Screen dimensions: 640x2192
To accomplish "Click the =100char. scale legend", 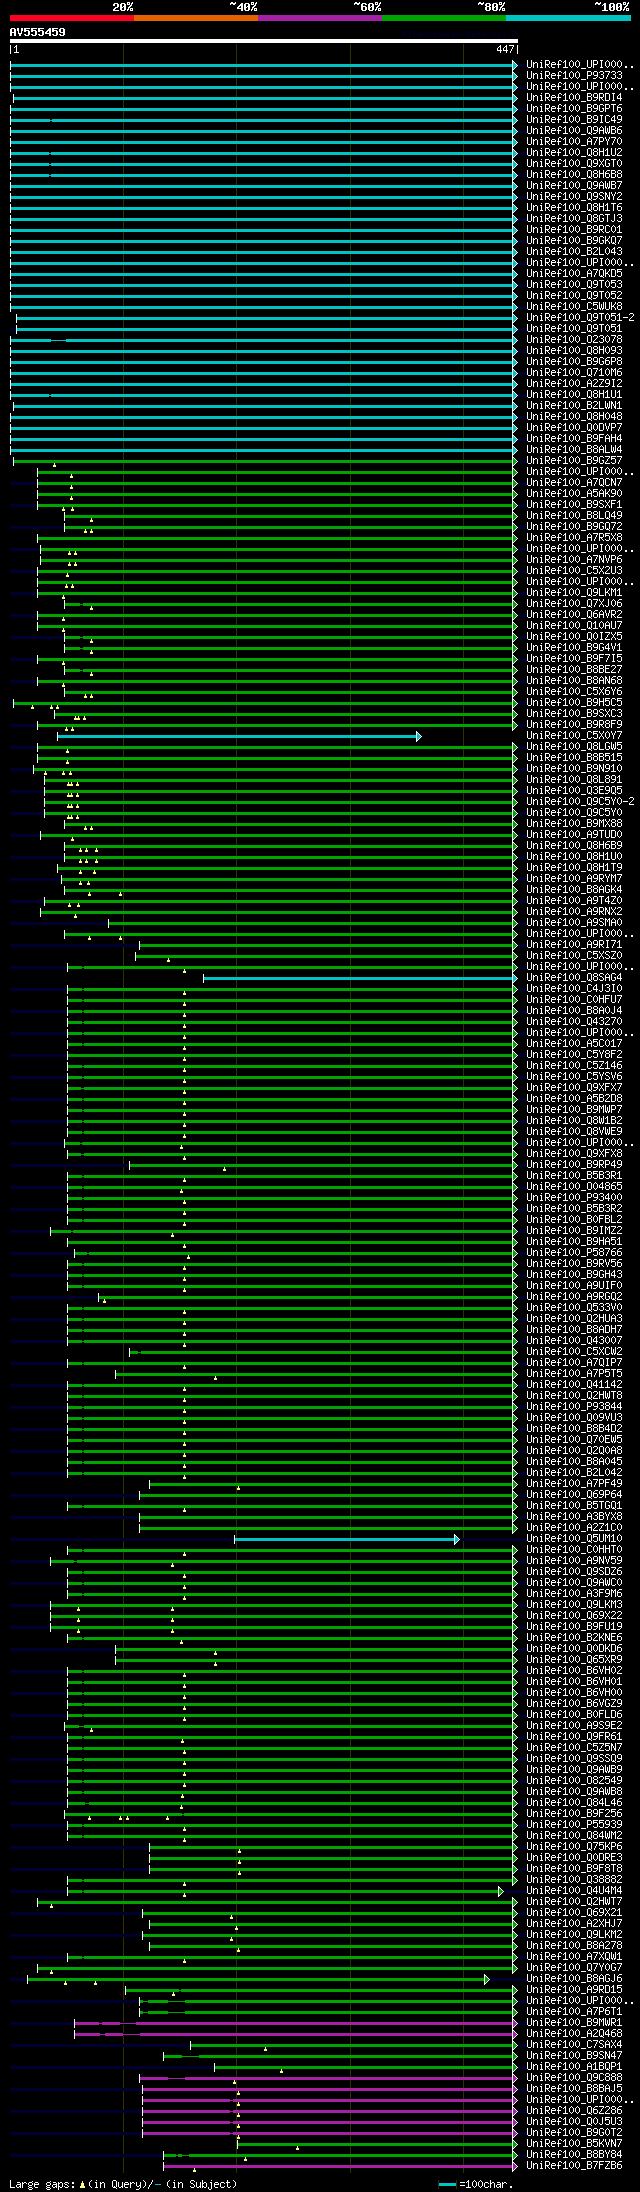I will click(476, 2184).
